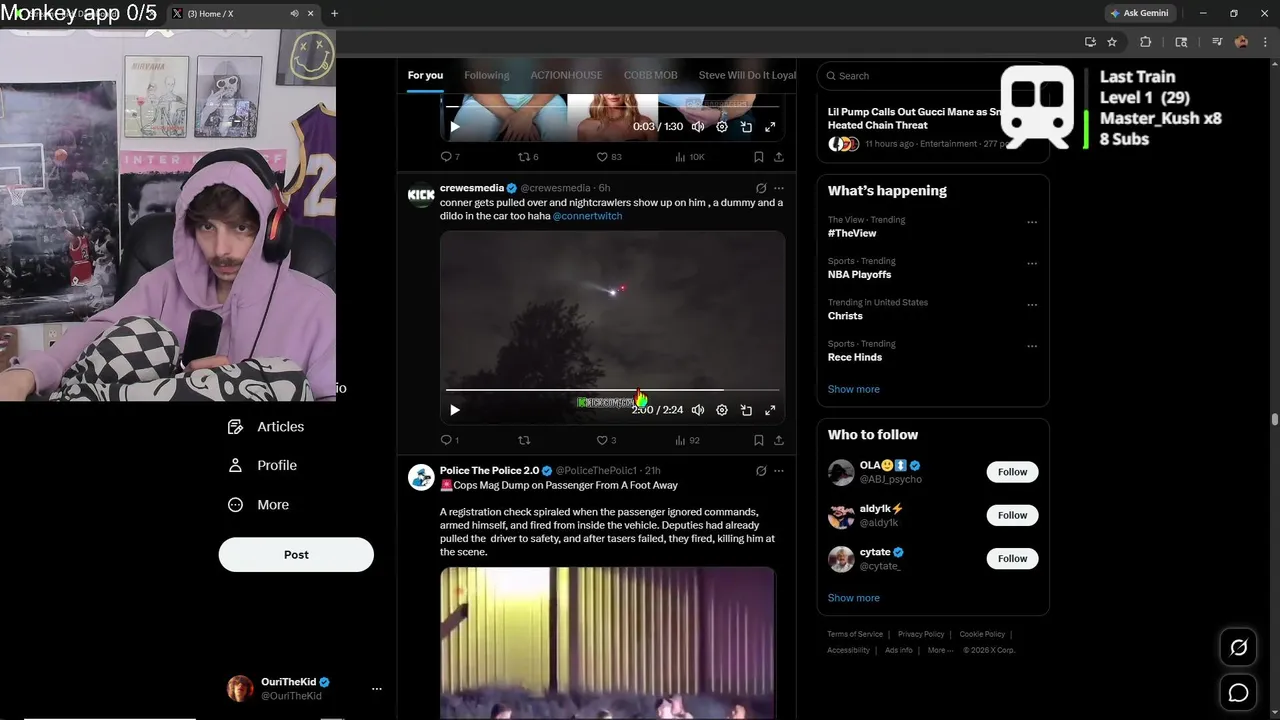This screenshot has width=1280, height=720.
Task: Open the Rece Hinds trend
Action: pyautogui.click(x=855, y=357)
